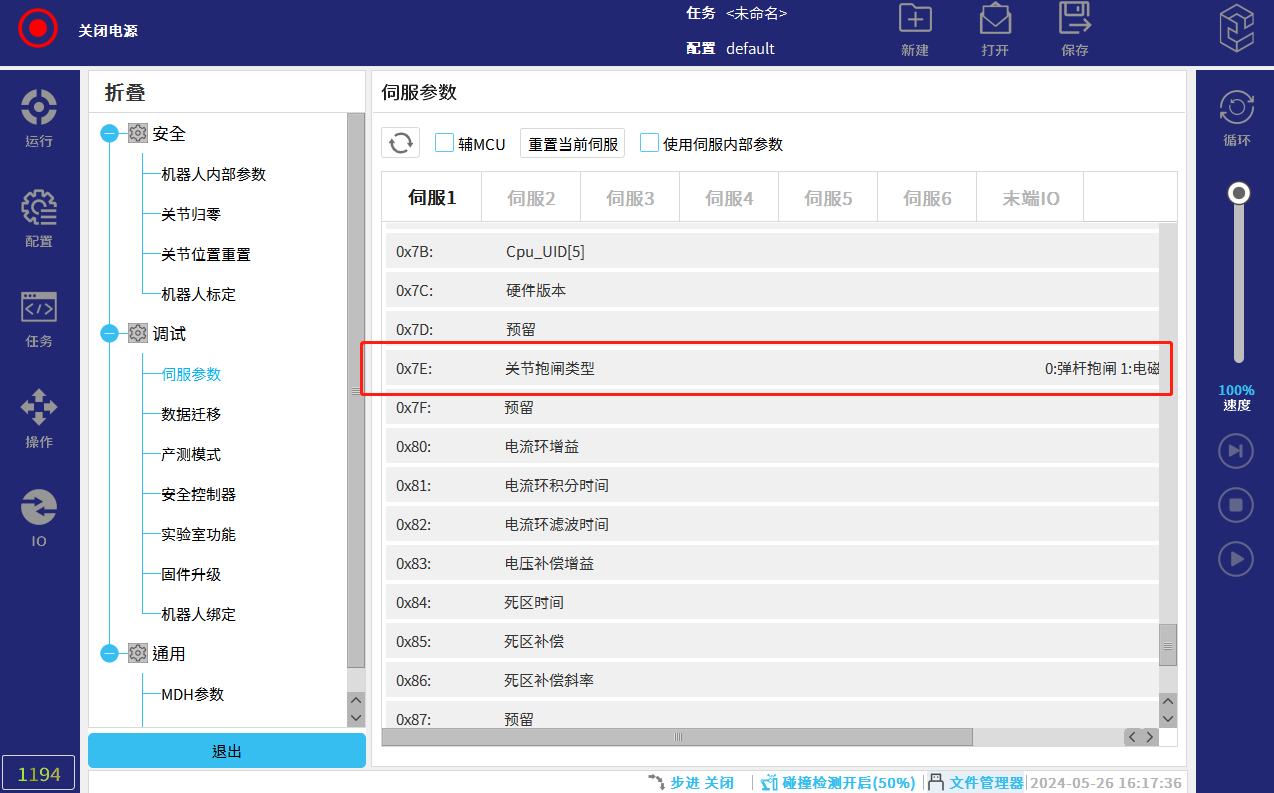Click the 保存 (Save) icon

(1074, 20)
